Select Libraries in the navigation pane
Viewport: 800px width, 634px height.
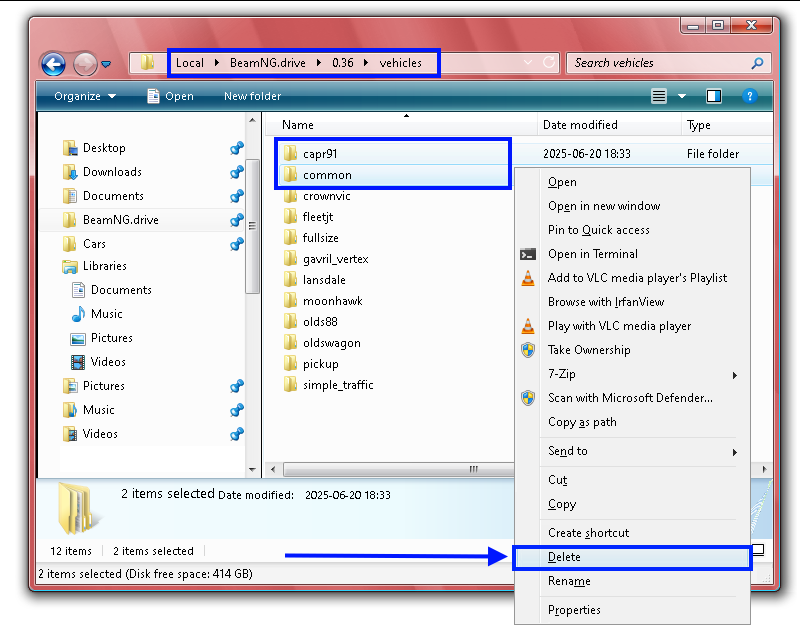(105, 266)
